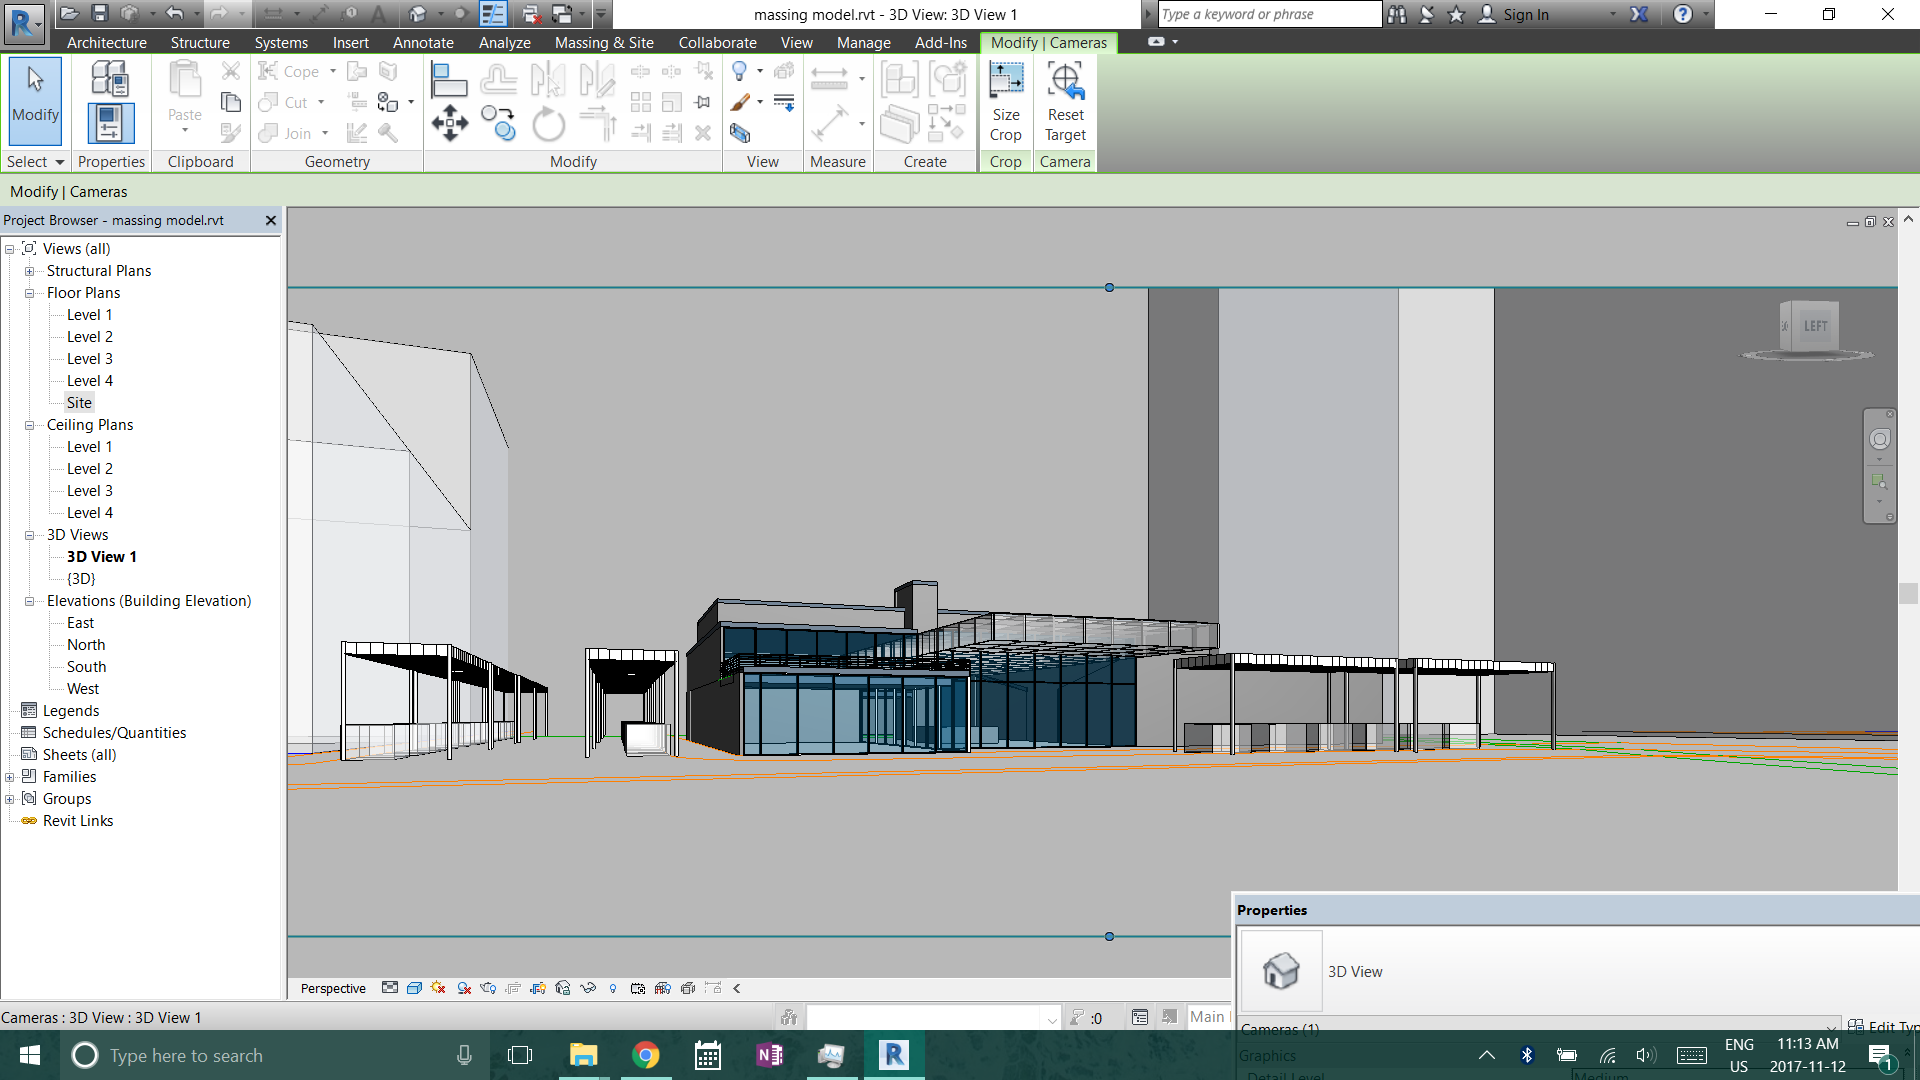This screenshot has height=1080, width=1920.
Task: Open the Revit application menu
Action: [24, 22]
